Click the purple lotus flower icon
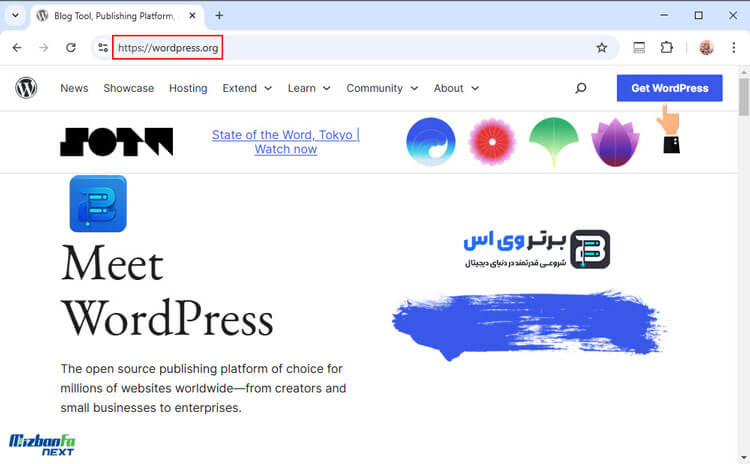 click(615, 142)
